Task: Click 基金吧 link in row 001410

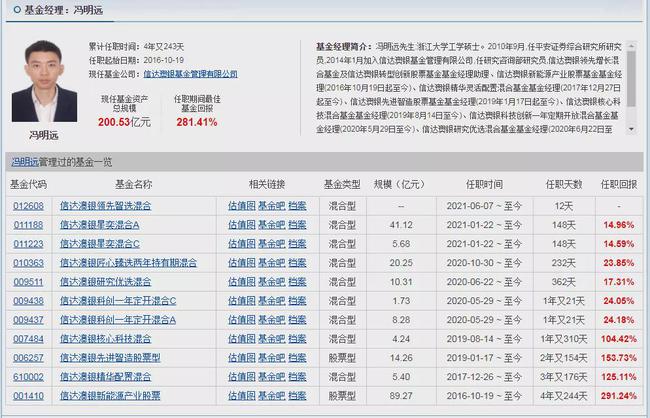Action: tap(272, 396)
